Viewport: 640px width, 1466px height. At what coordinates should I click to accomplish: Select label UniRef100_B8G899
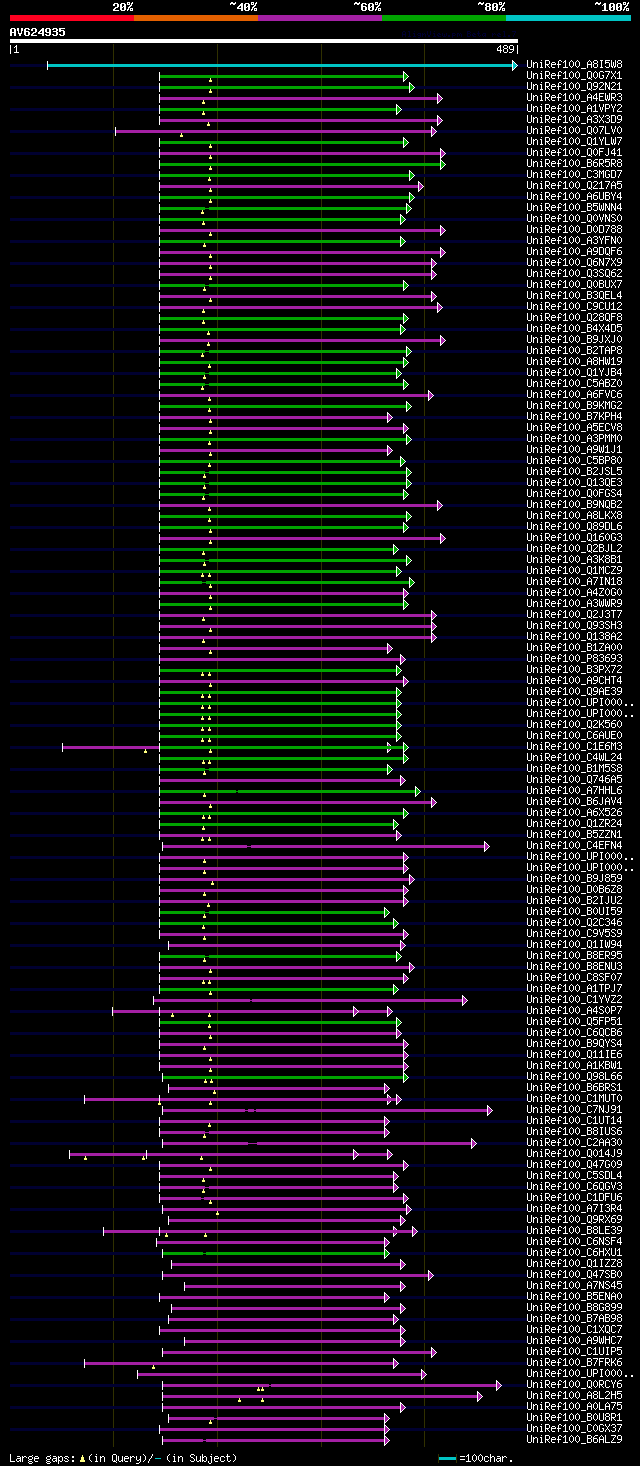[x=574, y=1308]
